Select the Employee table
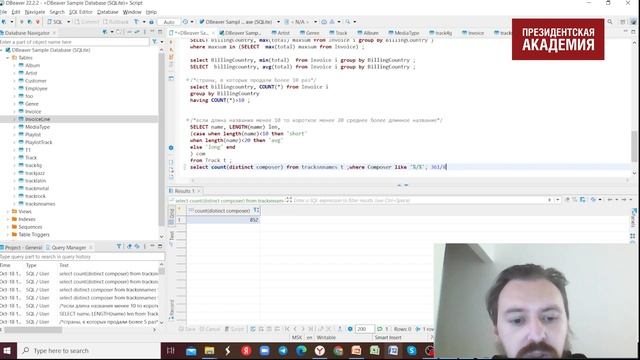 click(x=36, y=89)
